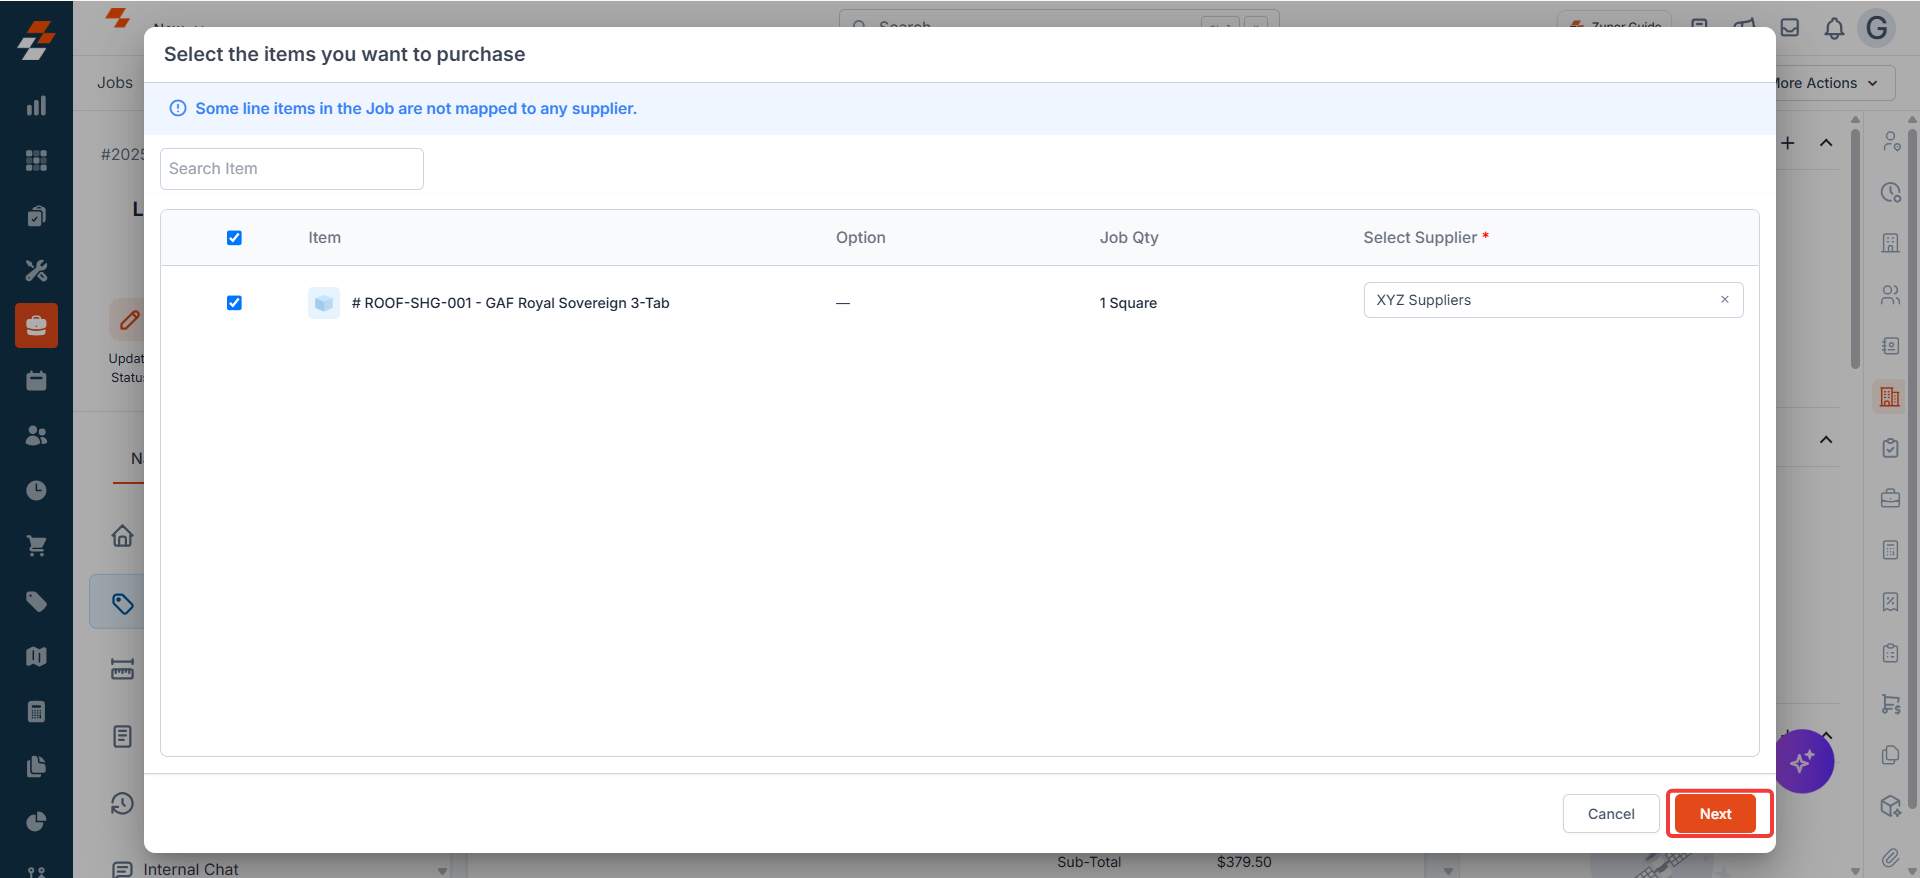Open the clipboard check sidebar icon
Screen dimensions: 1920x878
coord(36,216)
